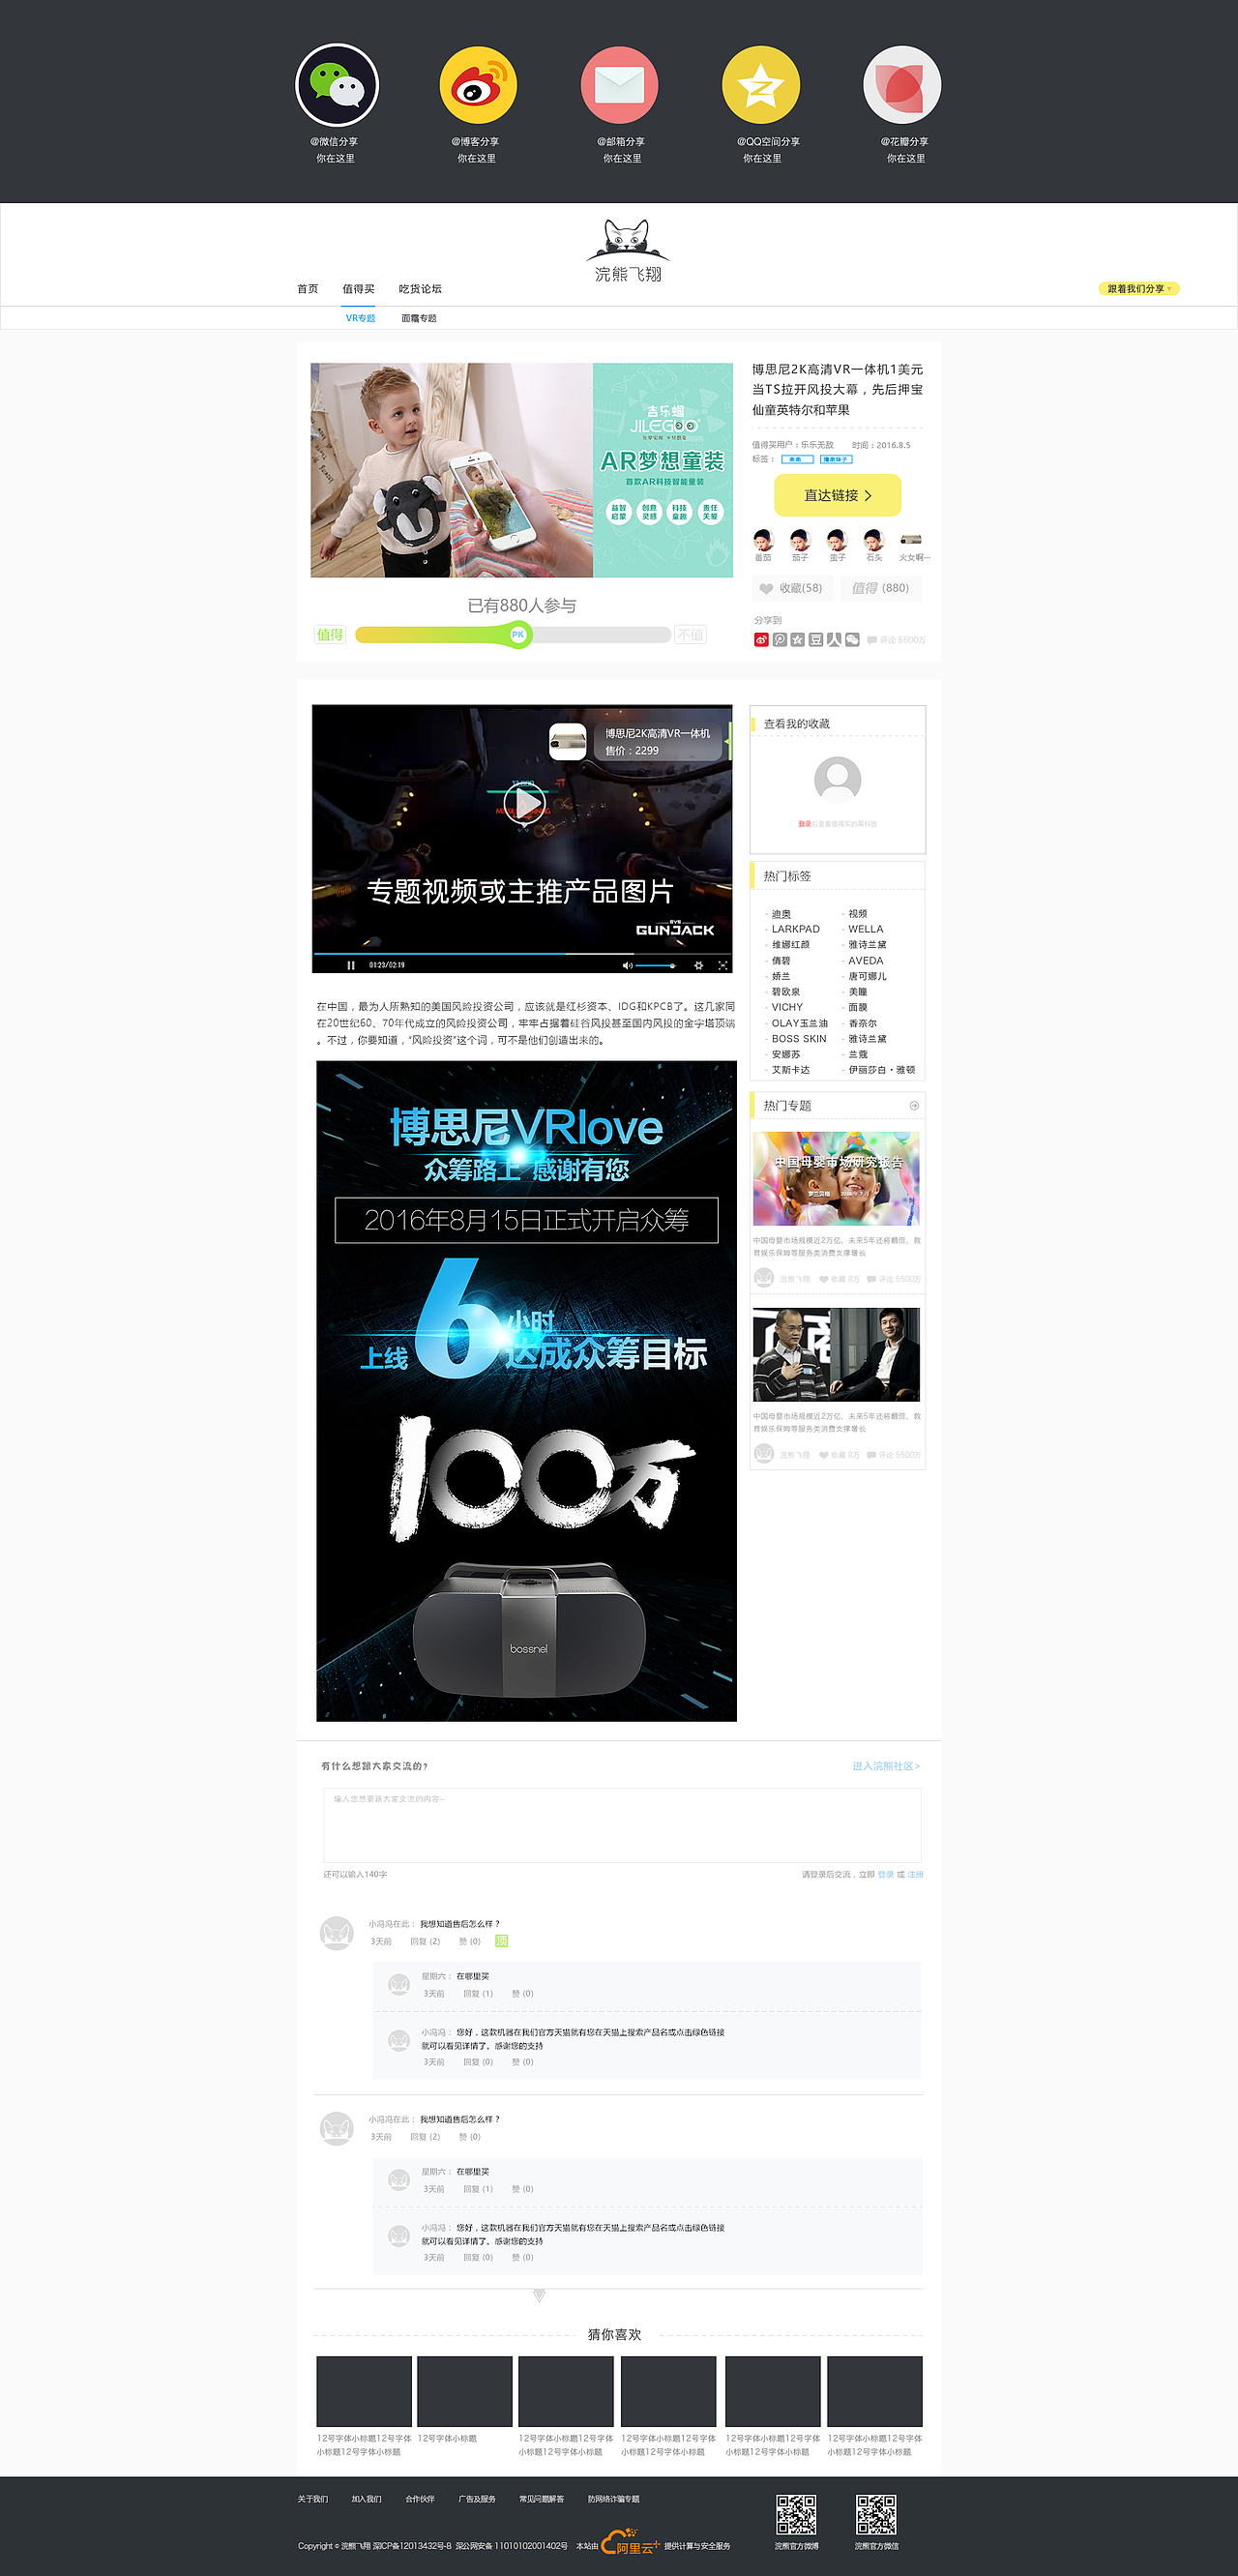
Task: Switch to the VR专题 sub-tab
Action: point(360,318)
